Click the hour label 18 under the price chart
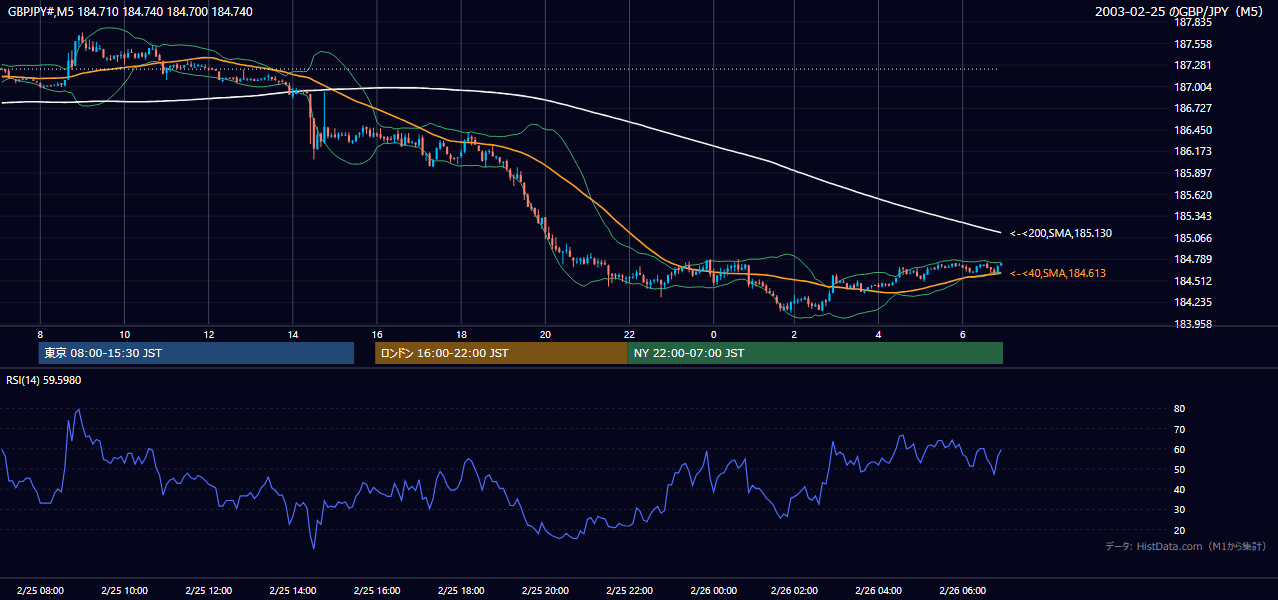Viewport: 1278px width, 600px height. [461, 334]
